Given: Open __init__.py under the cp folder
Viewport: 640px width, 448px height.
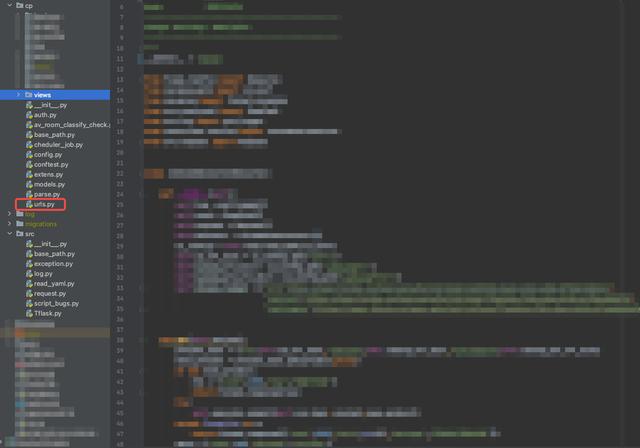Looking at the screenshot, I should click(50, 105).
